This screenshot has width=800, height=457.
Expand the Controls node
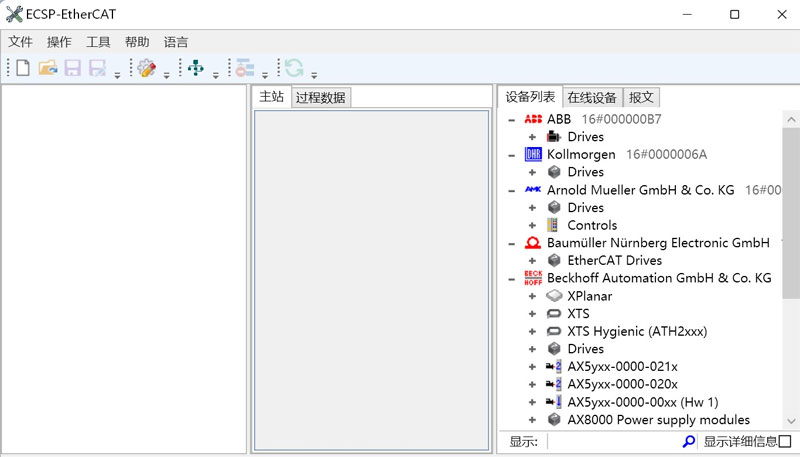click(x=532, y=225)
